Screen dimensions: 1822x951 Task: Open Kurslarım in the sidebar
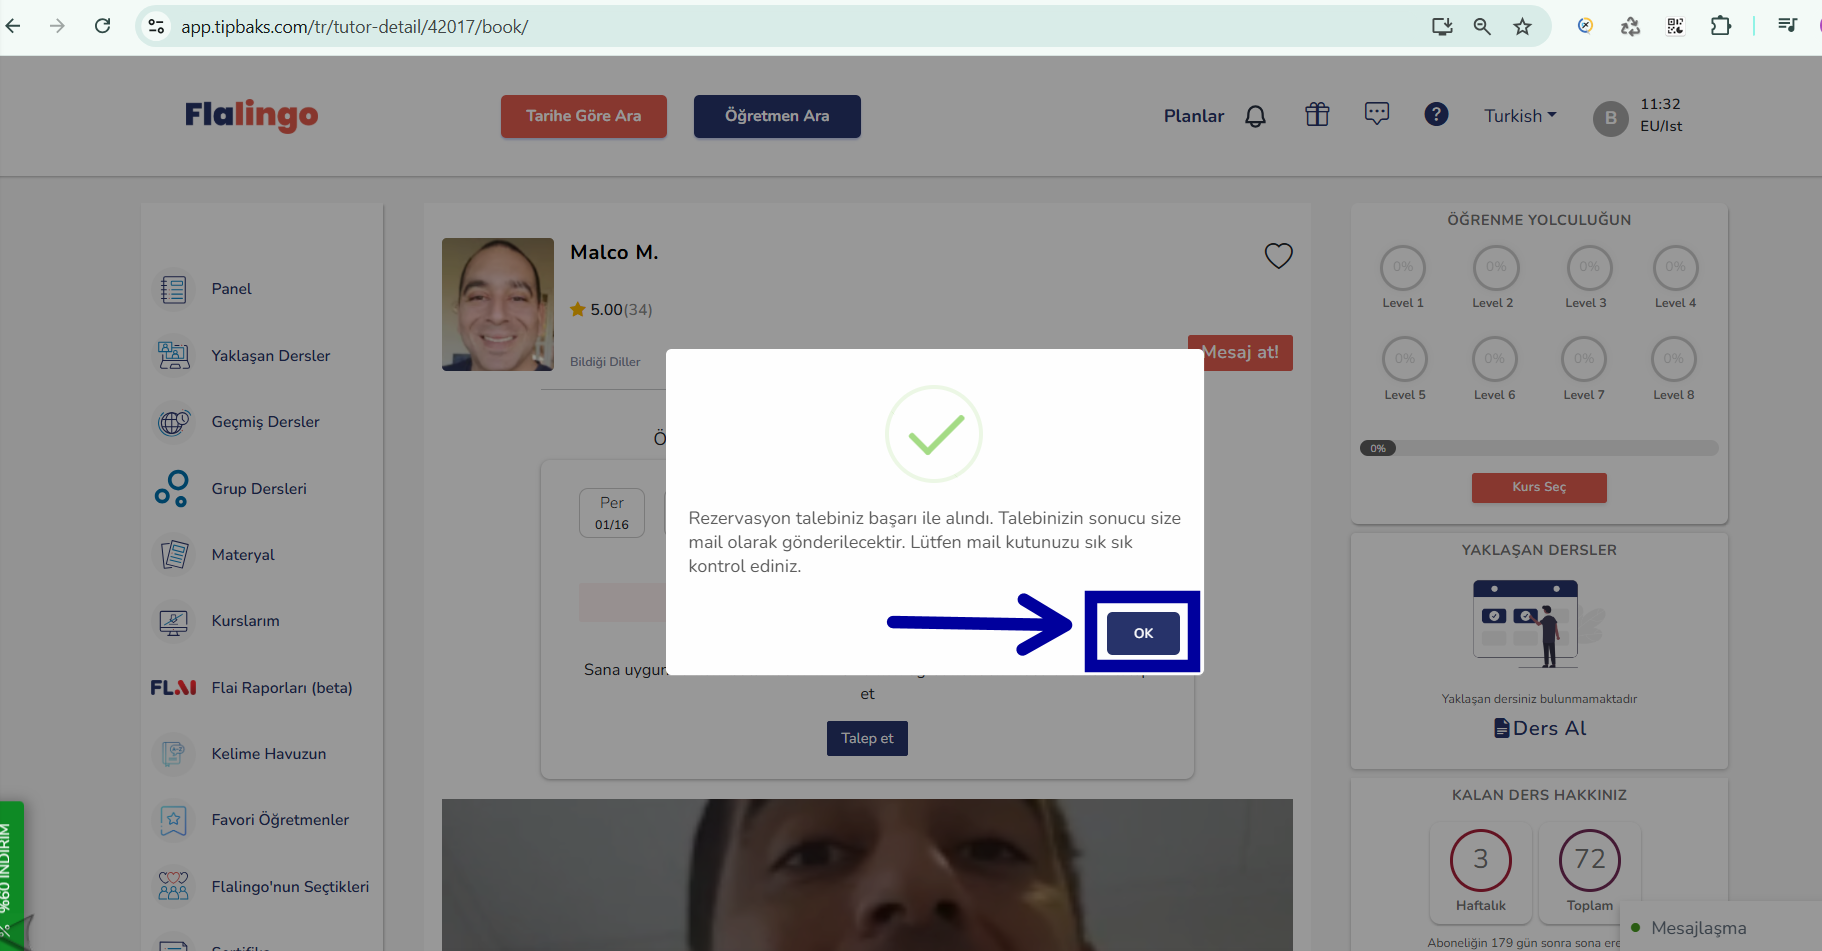(x=245, y=621)
